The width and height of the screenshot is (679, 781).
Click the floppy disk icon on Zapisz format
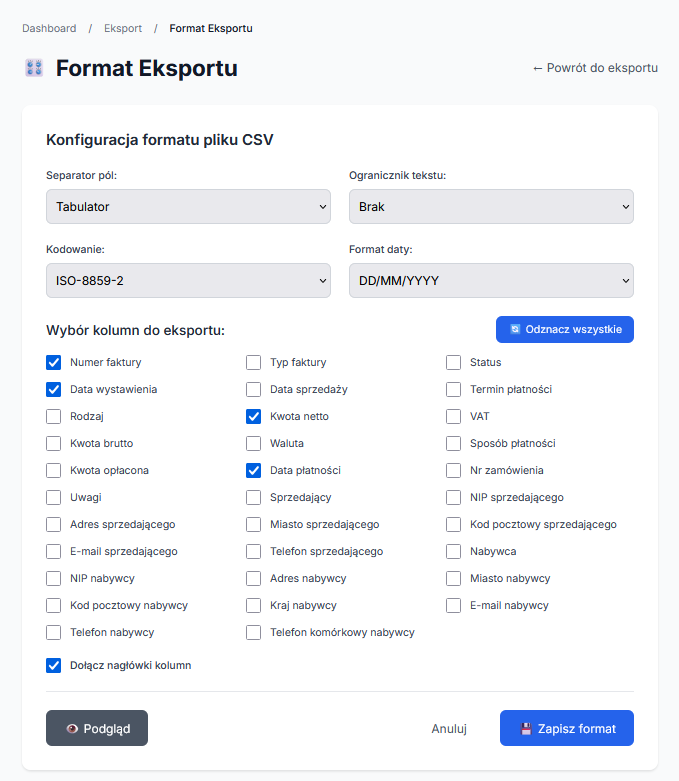[526, 729]
